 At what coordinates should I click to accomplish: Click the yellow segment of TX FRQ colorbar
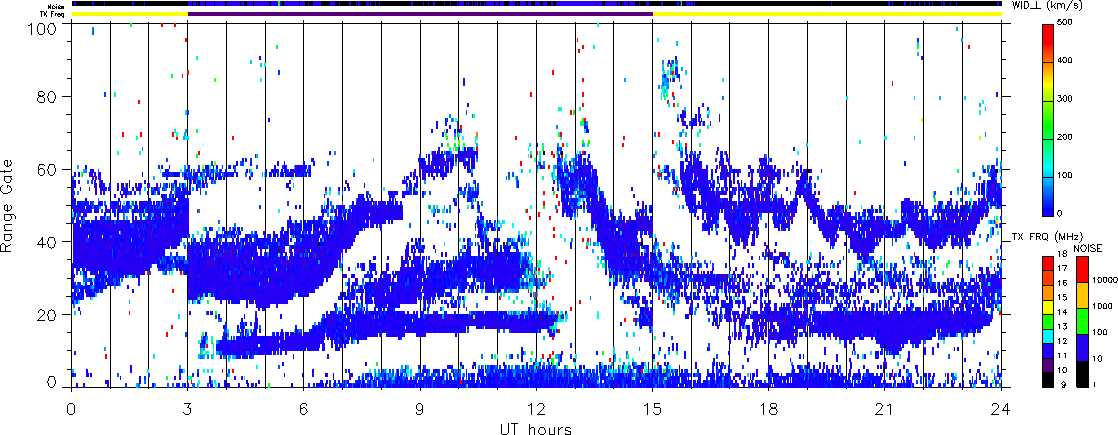coord(1049,307)
